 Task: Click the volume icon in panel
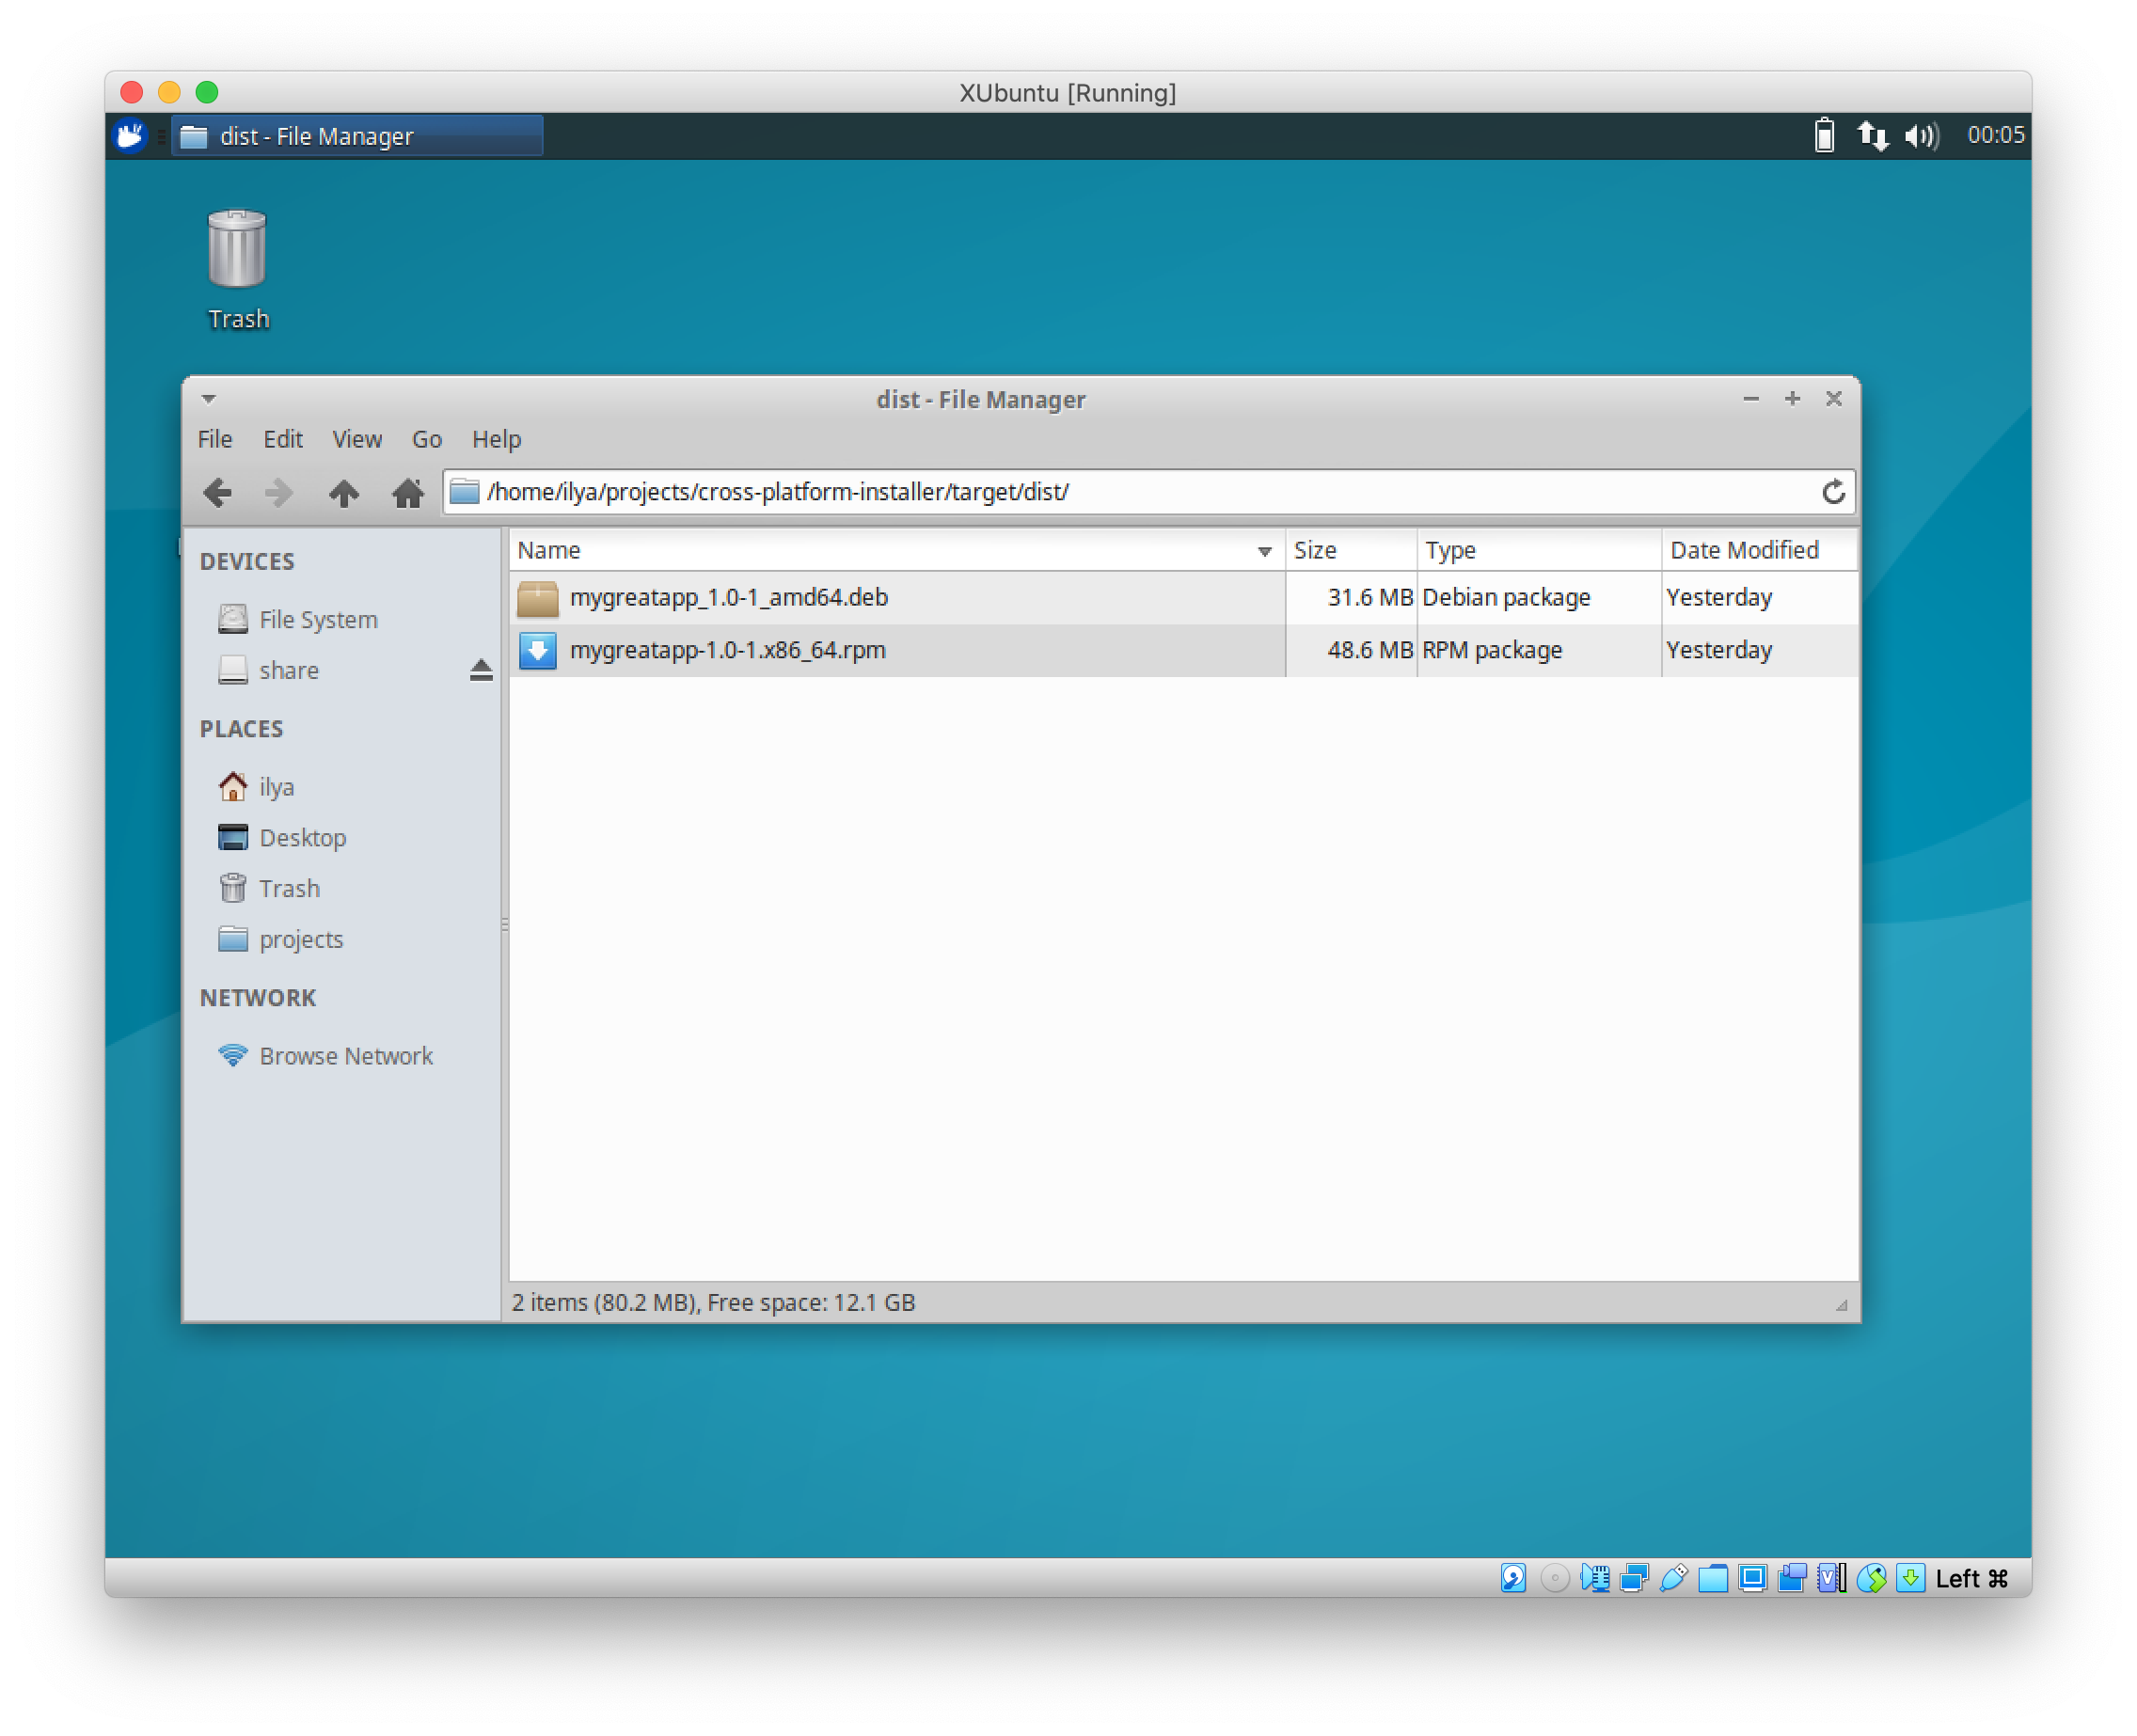[1920, 136]
